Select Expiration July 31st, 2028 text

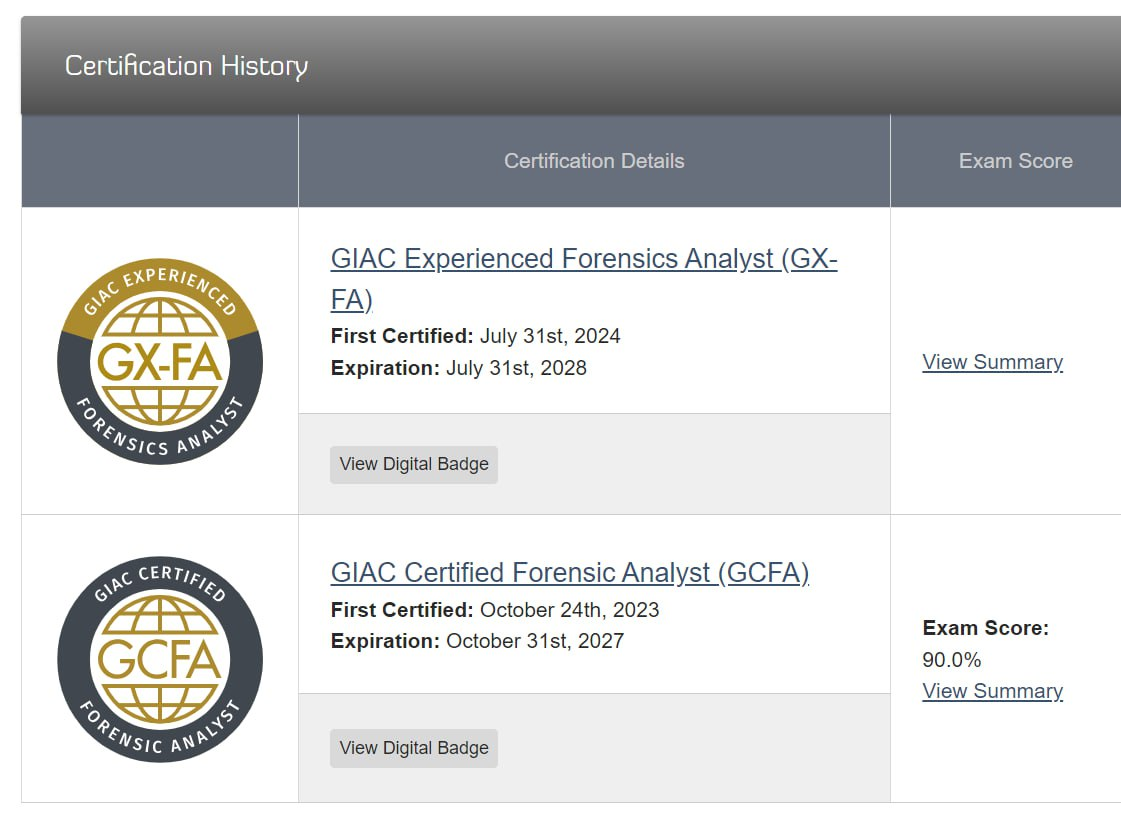pyautogui.click(x=458, y=368)
